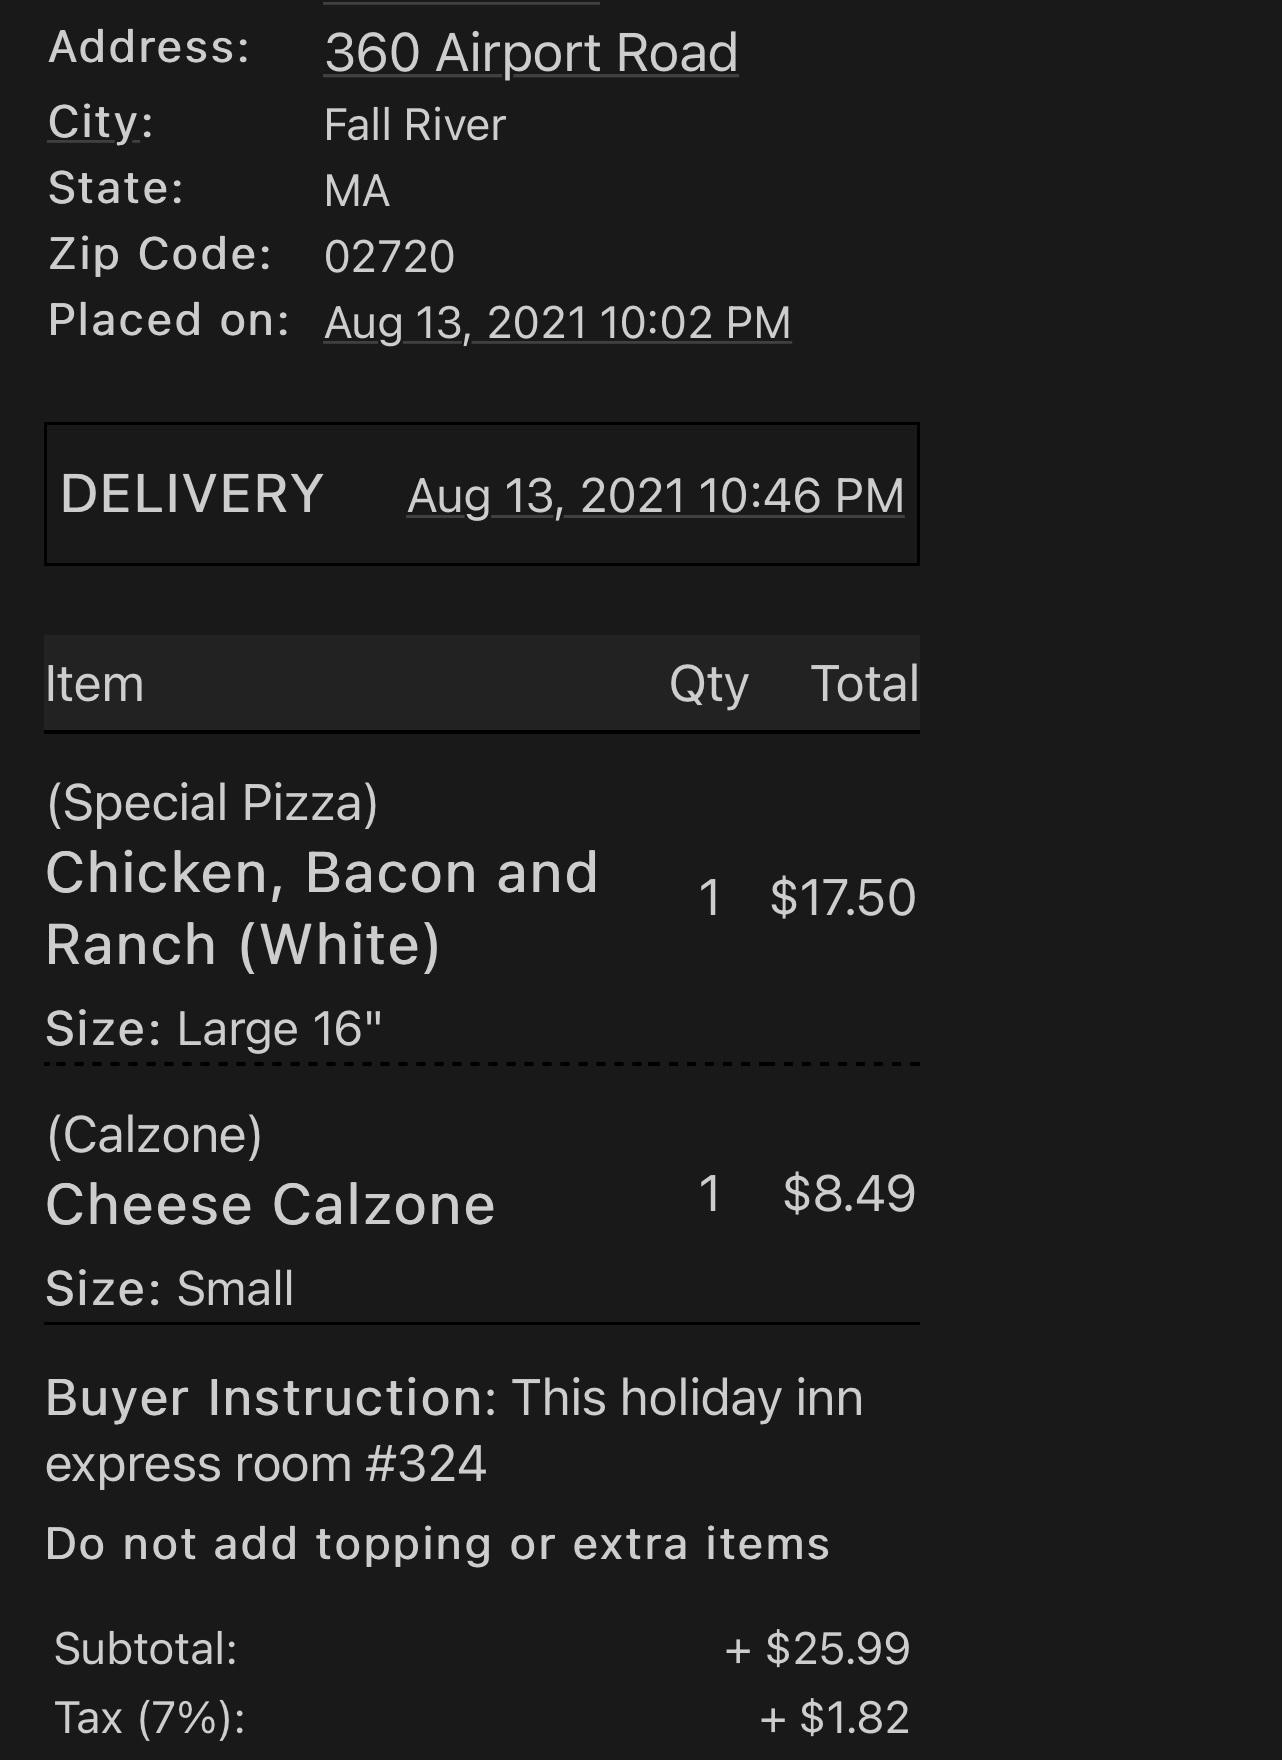Screen dimensions: 1282x1760
Task: Select the Chicken, Bacon and Ranch pizza item
Action: (321, 908)
